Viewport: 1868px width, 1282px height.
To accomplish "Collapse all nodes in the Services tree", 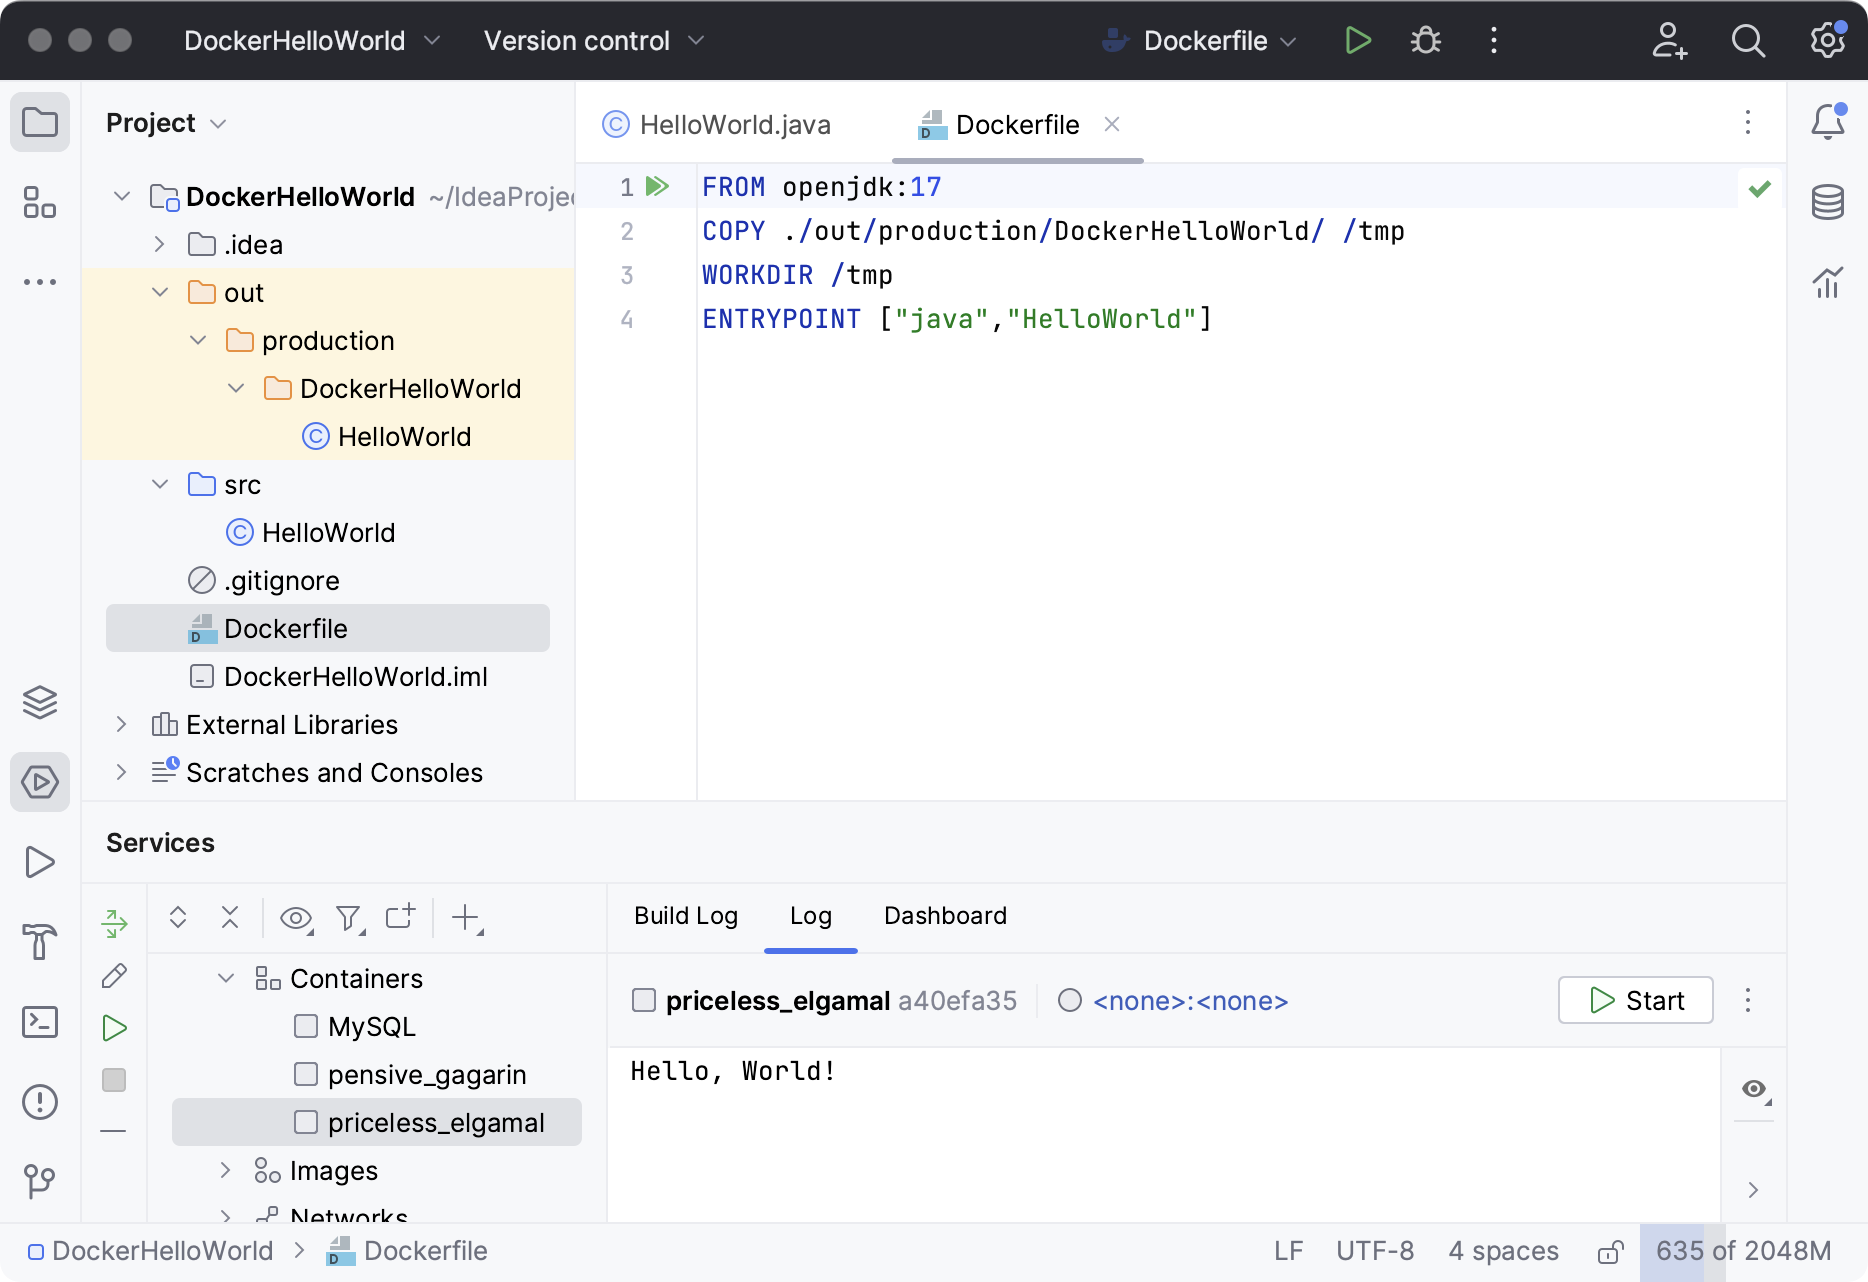I will pyautogui.click(x=229, y=918).
